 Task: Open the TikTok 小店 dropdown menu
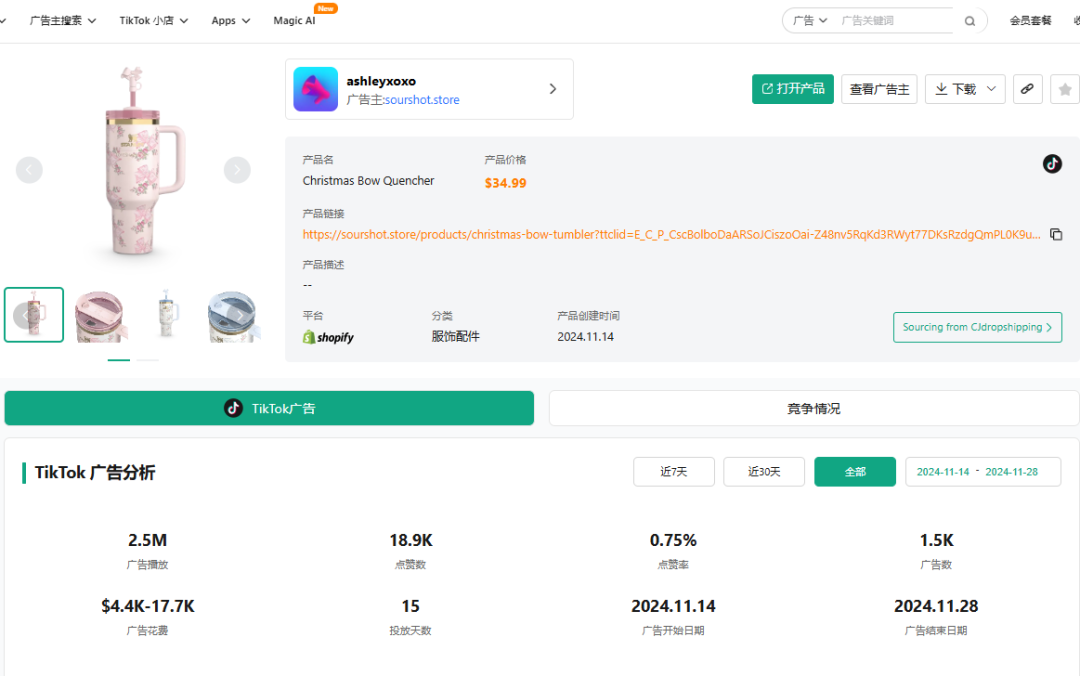pos(154,21)
